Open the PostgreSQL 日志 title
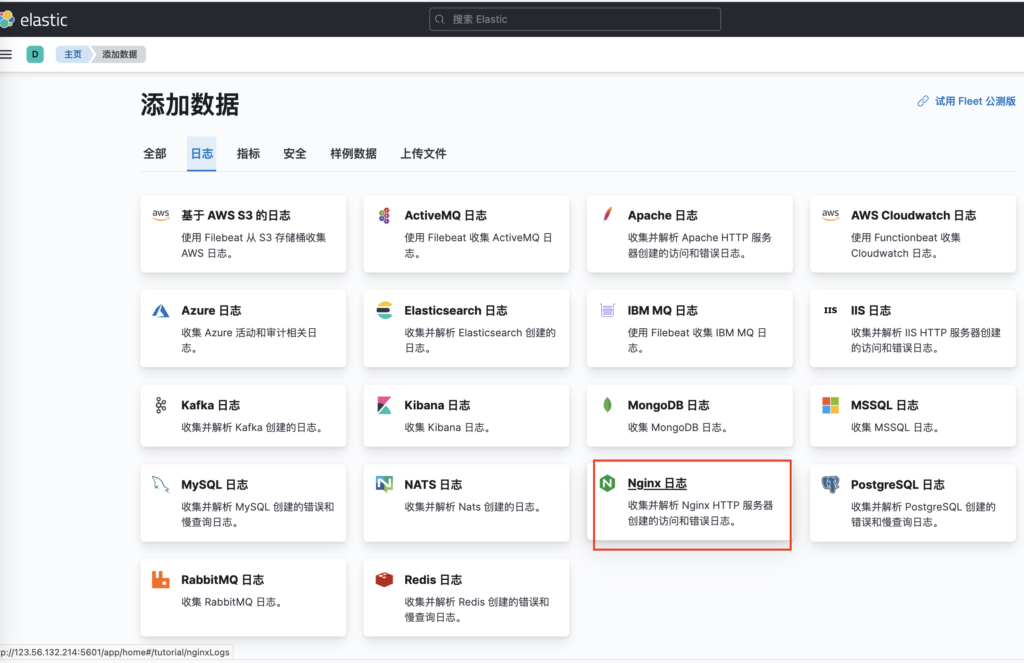The image size is (1024, 663). tap(897, 485)
